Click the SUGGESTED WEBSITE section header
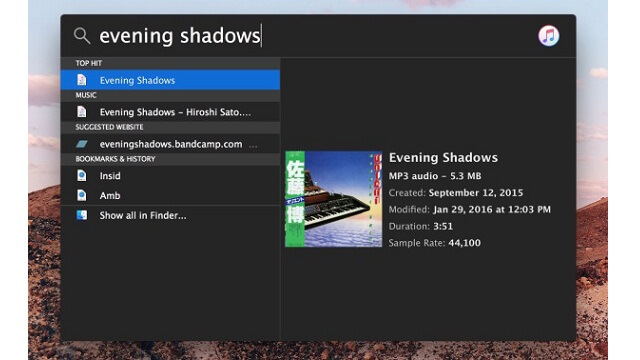 point(109,127)
